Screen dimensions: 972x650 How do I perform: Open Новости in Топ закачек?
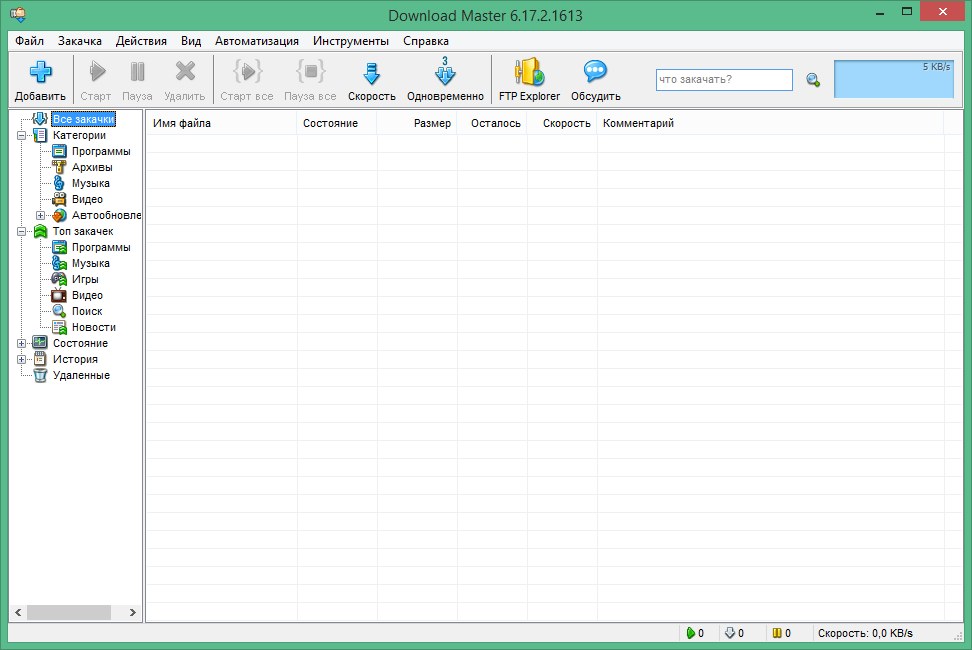coord(94,327)
